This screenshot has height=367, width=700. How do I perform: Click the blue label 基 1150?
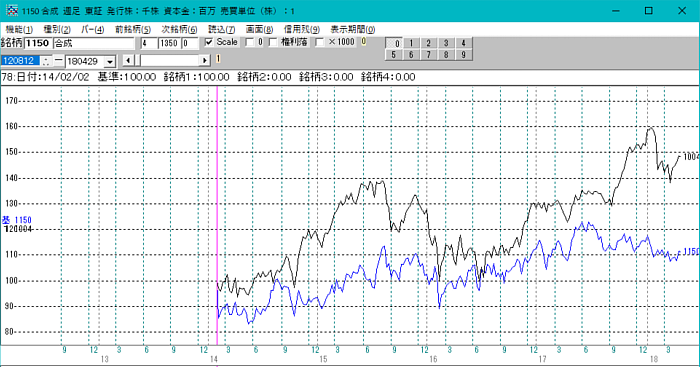point(17,220)
